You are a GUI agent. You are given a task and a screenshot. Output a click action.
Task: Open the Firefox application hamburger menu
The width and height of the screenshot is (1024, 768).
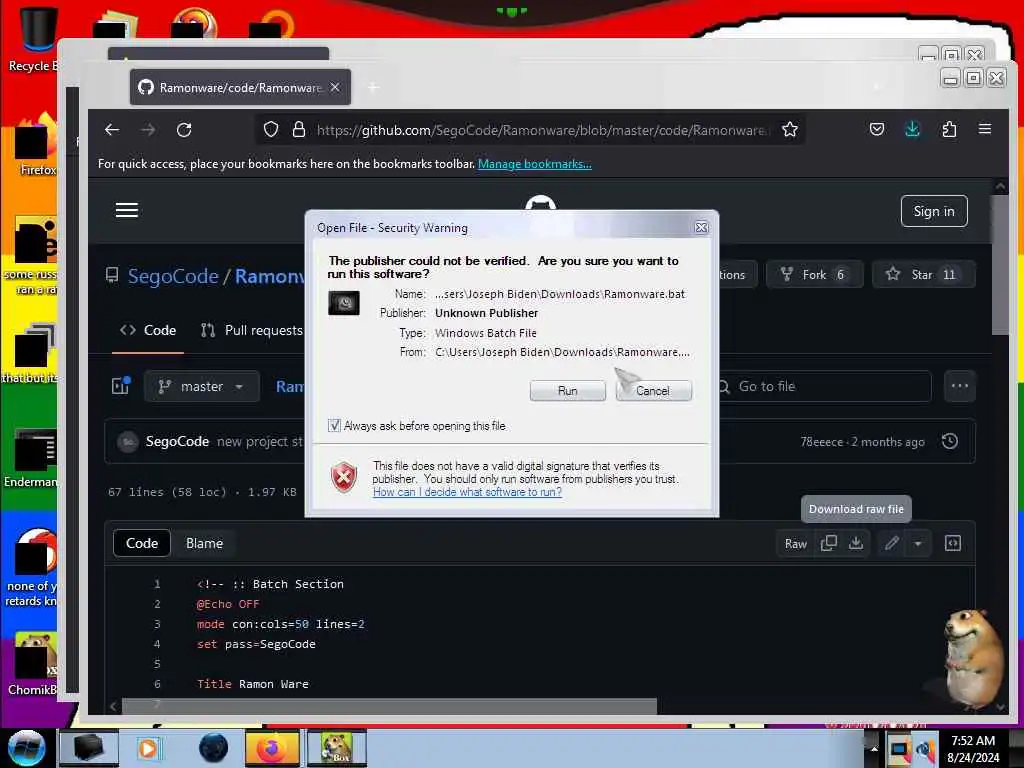pos(985,129)
